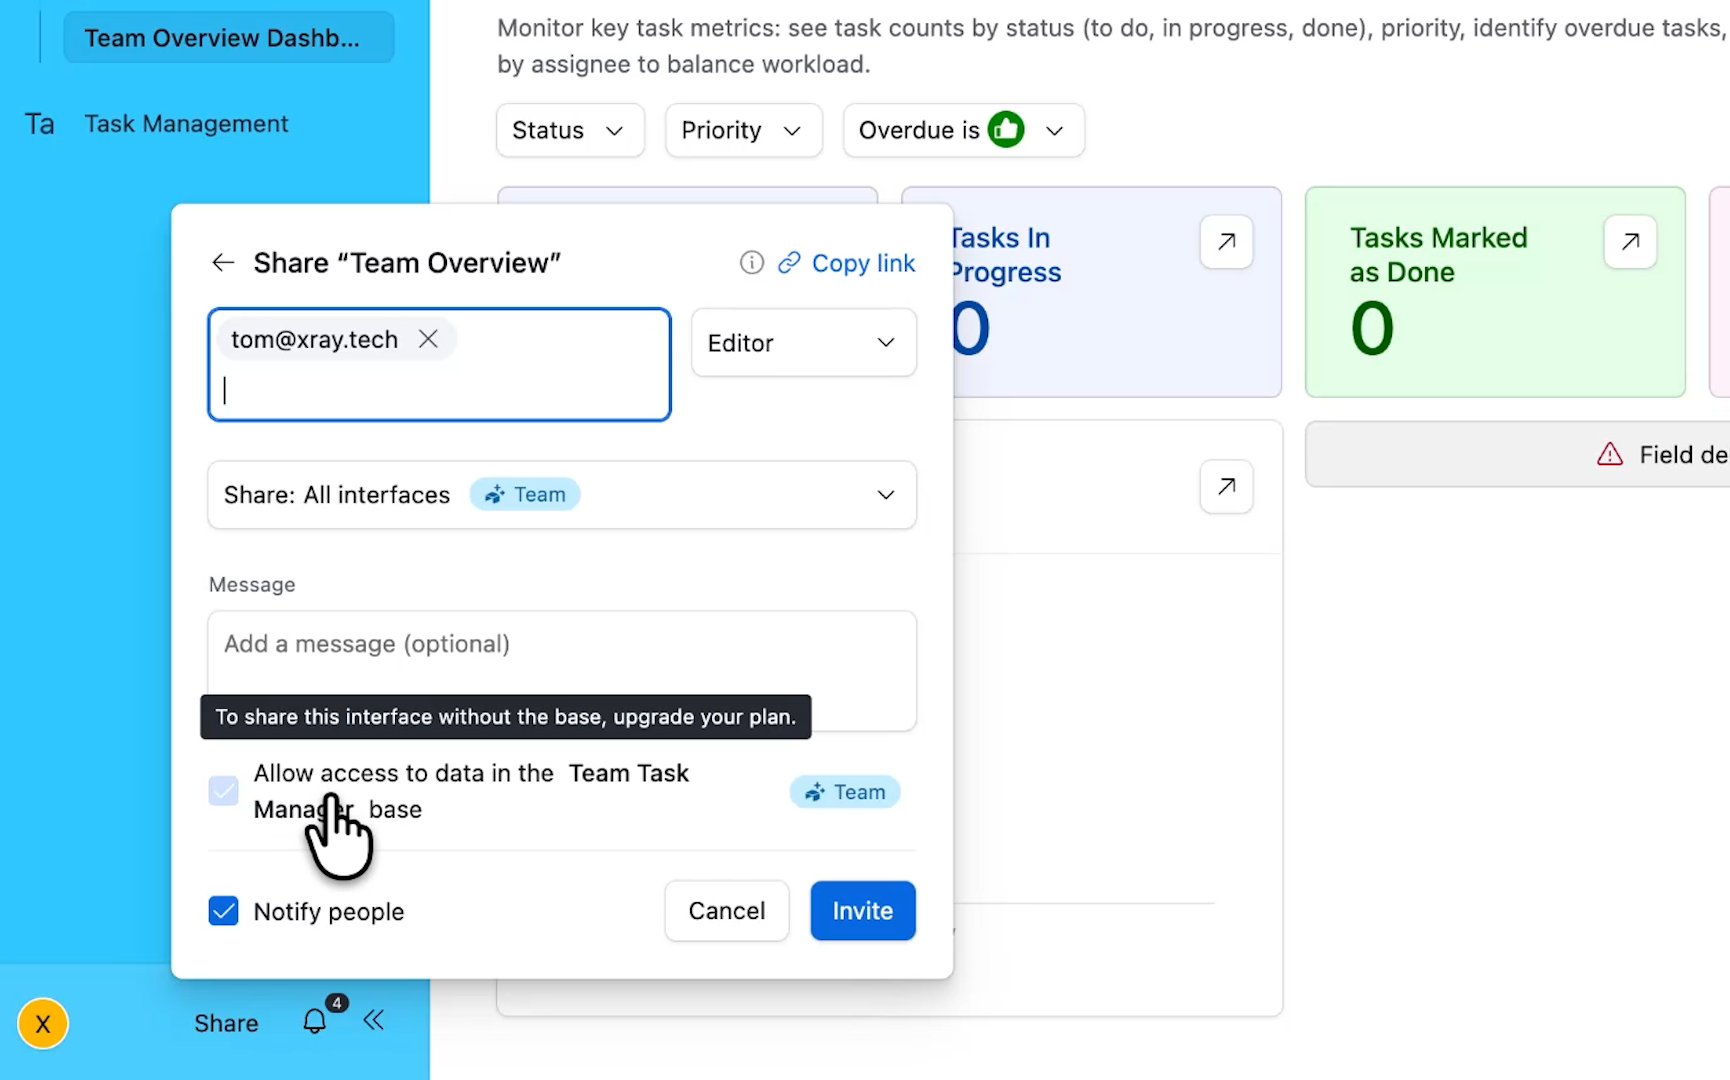Click the thumbs-up icon in Overdue filter
The width and height of the screenshot is (1730, 1080).
pyautogui.click(x=1006, y=129)
